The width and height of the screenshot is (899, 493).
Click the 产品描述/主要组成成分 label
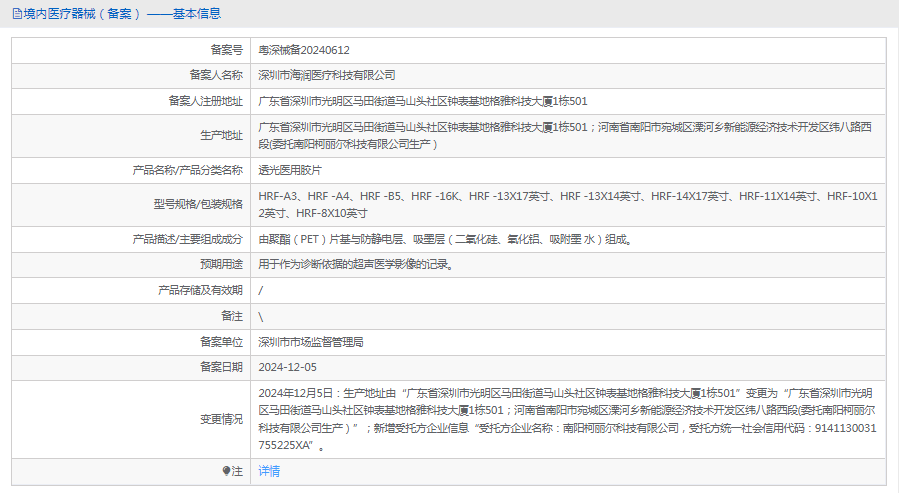tap(187, 239)
